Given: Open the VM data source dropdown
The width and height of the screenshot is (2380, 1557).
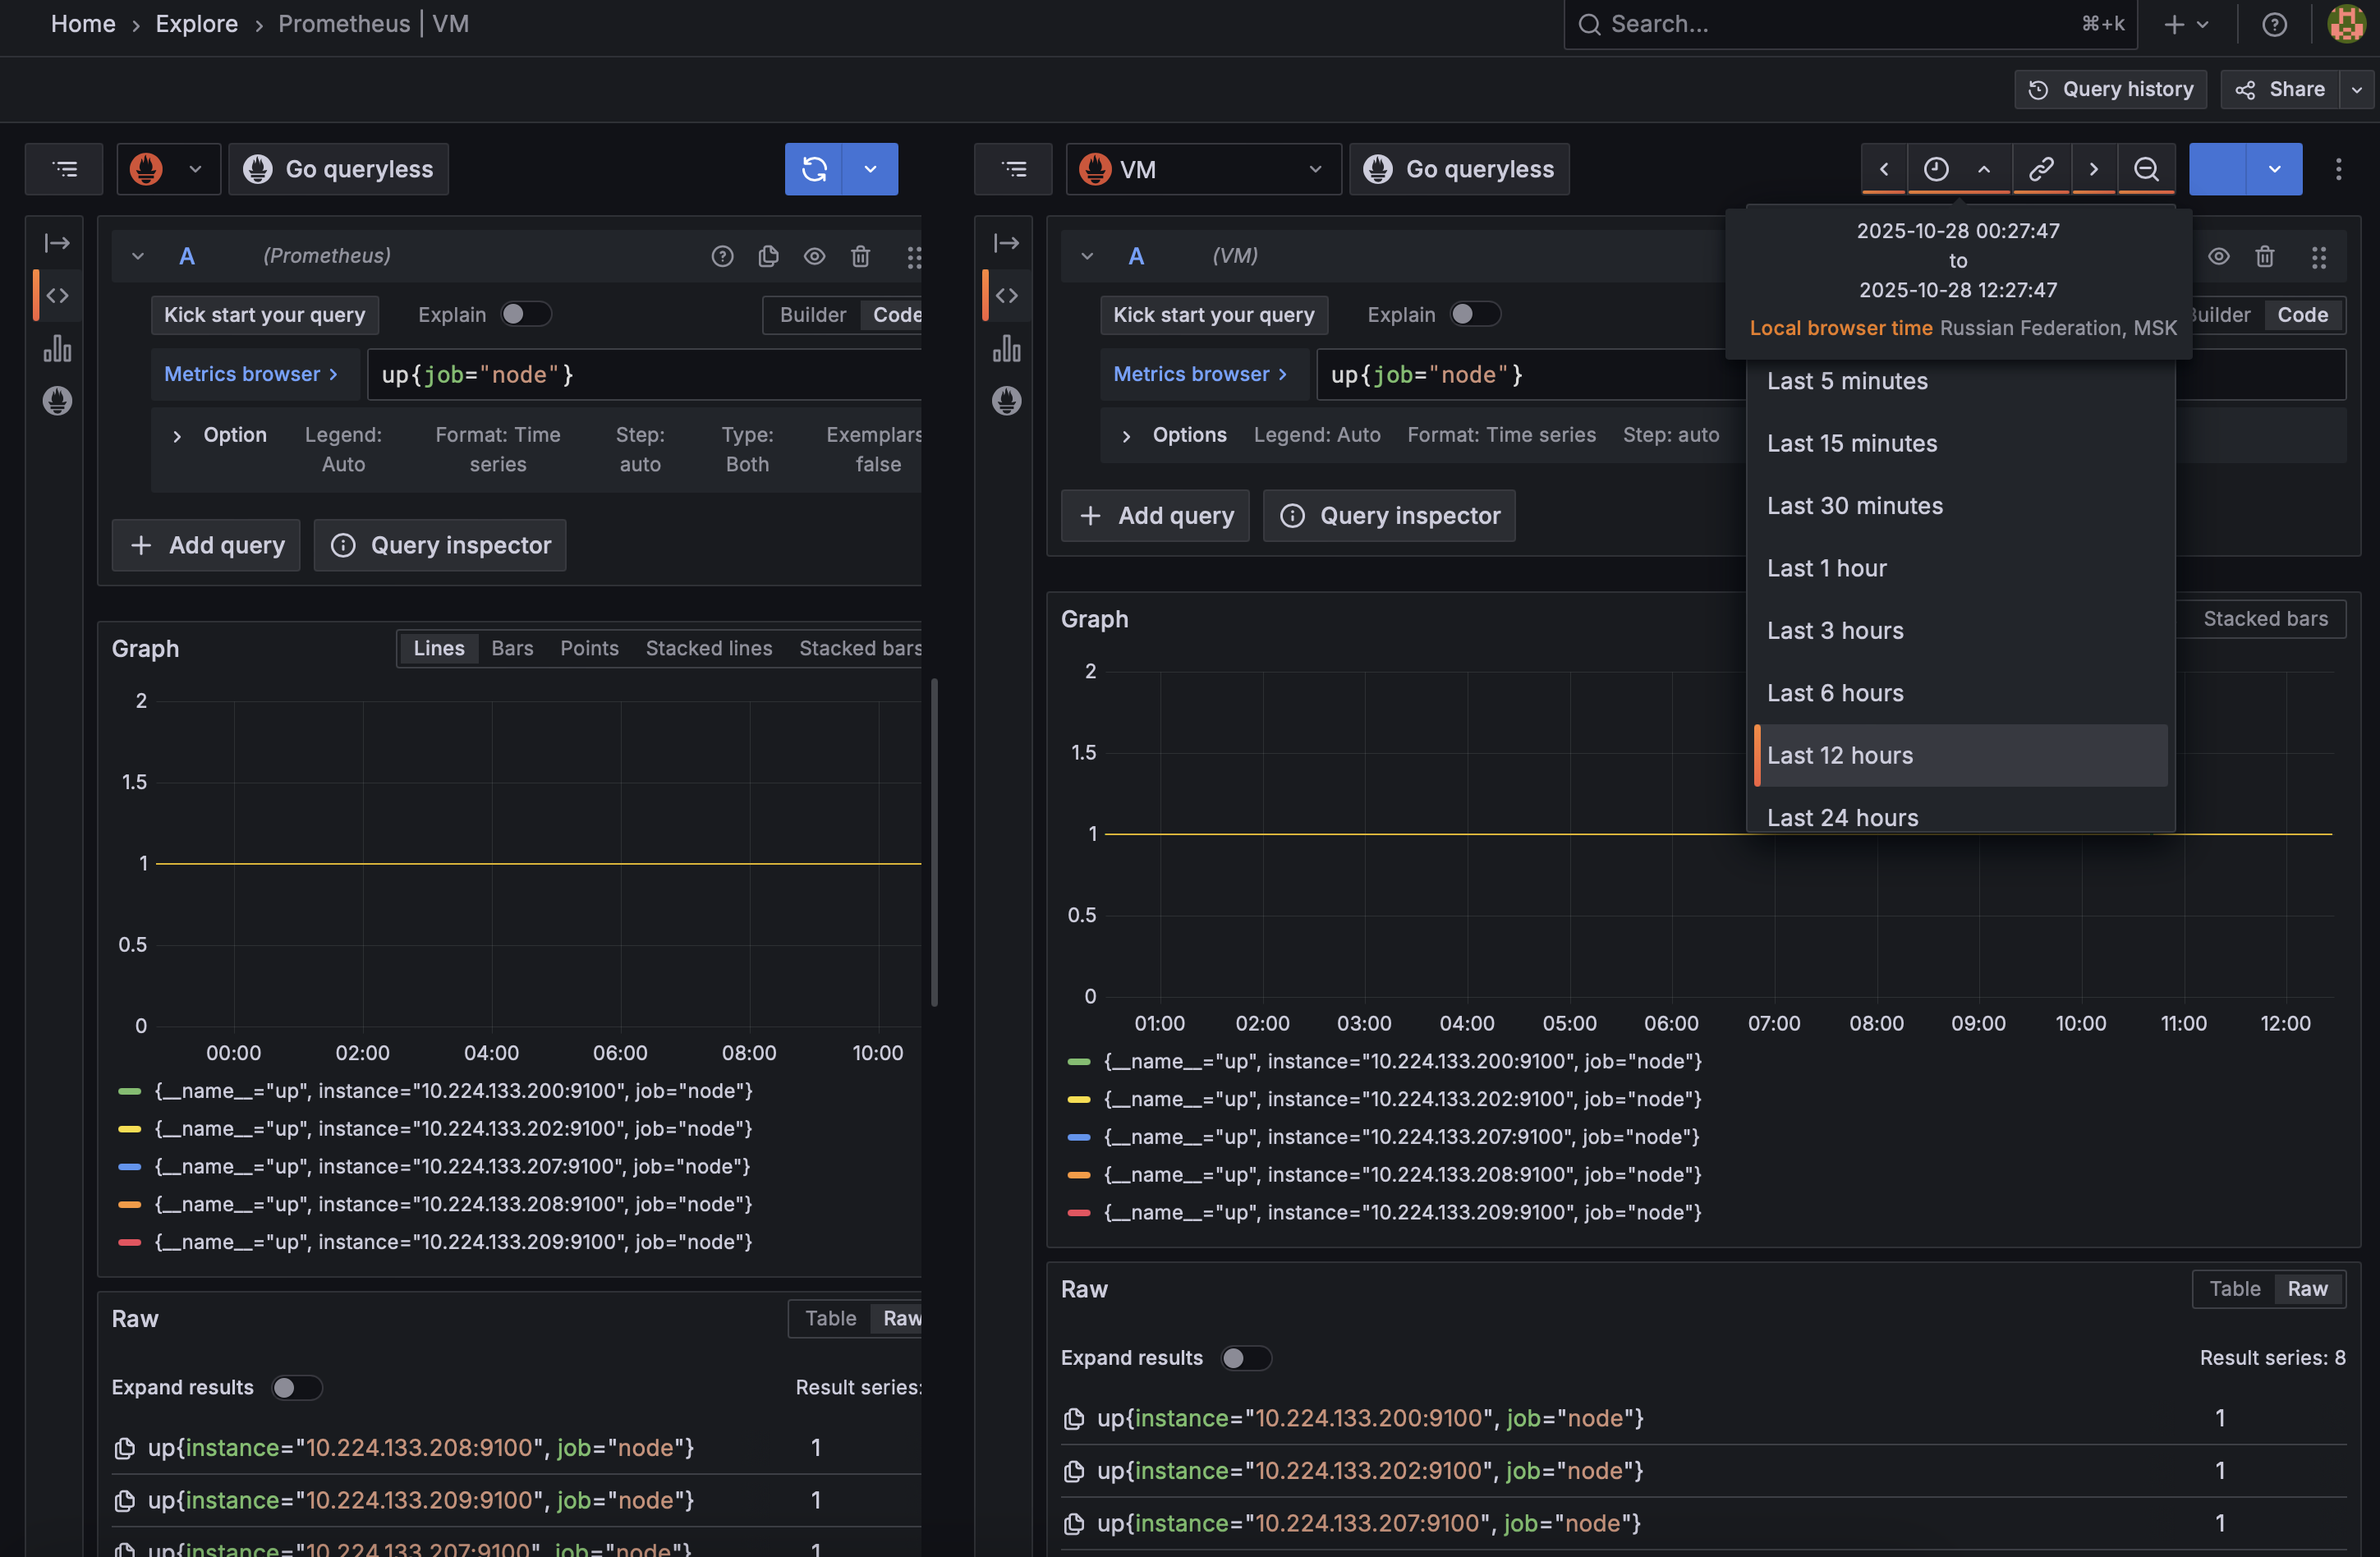Looking at the screenshot, I should 1203,169.
